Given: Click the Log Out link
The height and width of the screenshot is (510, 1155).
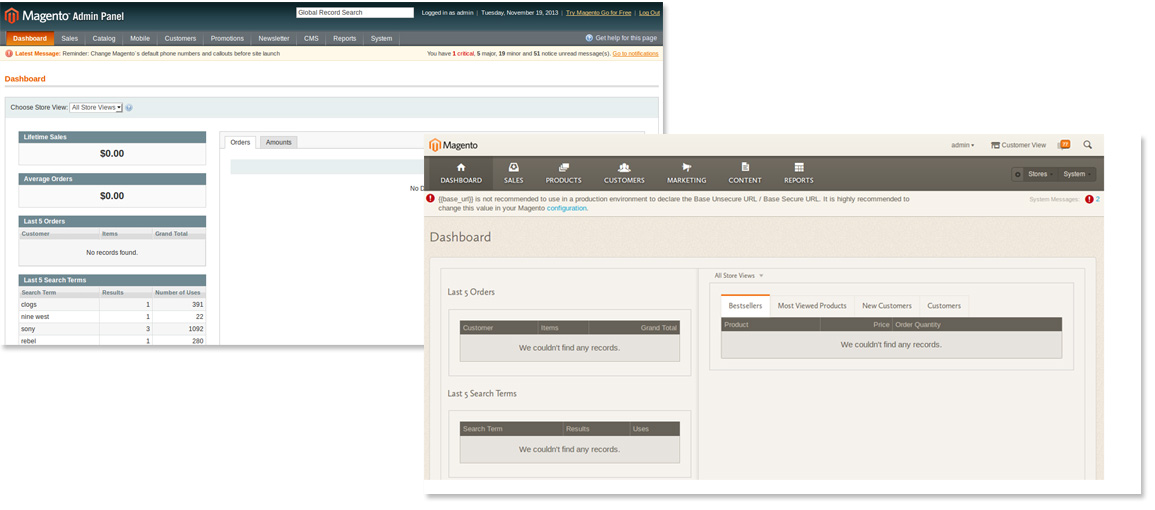Looking at the screenshot, I should [x=650, y=13].
